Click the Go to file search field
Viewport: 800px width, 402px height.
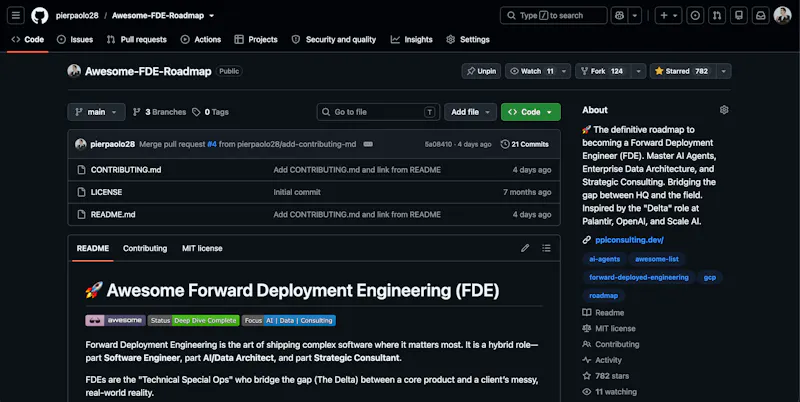[378, 112]
